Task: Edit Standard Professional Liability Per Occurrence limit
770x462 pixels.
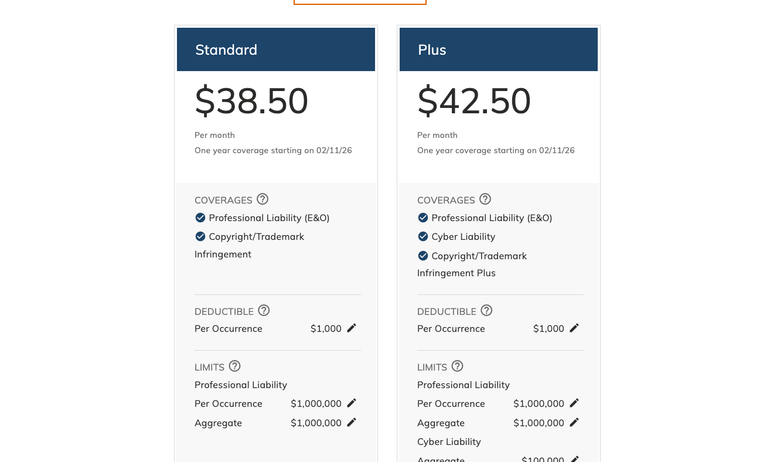Action: tap(352, 403)
